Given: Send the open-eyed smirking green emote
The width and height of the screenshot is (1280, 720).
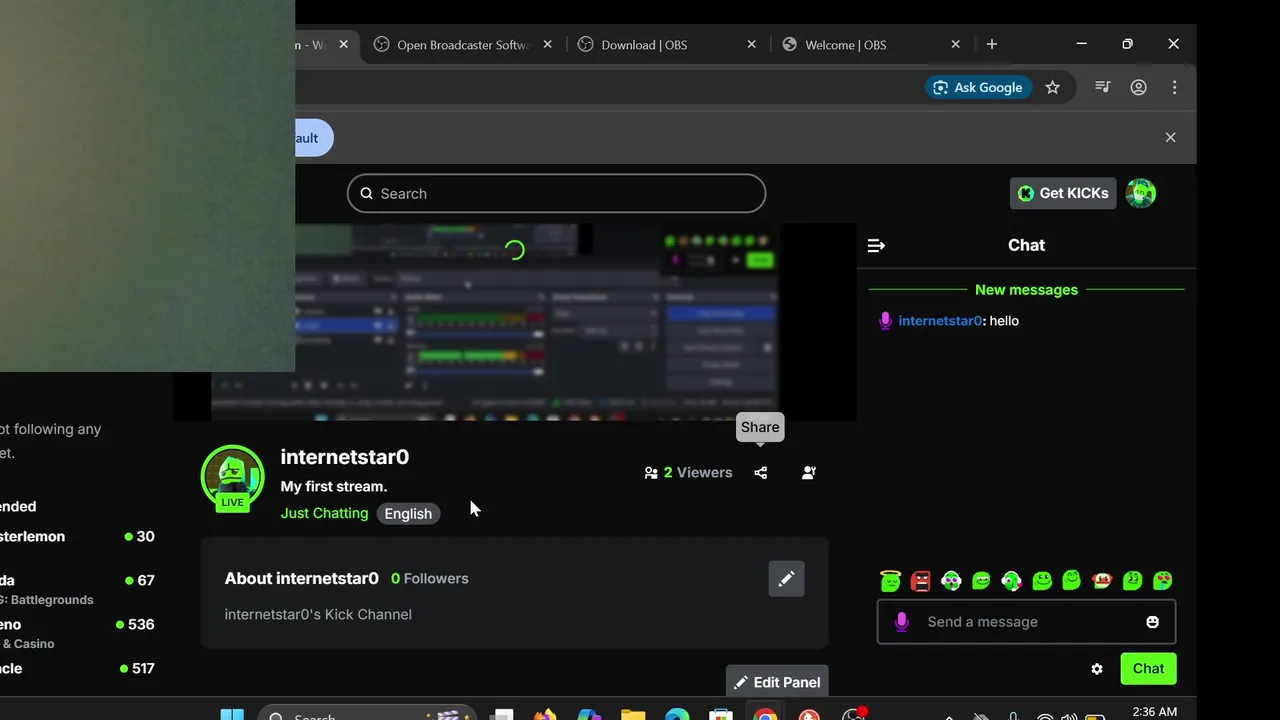Looking at the screenshot, I should pyautogui.click(x=1132, y=580).
